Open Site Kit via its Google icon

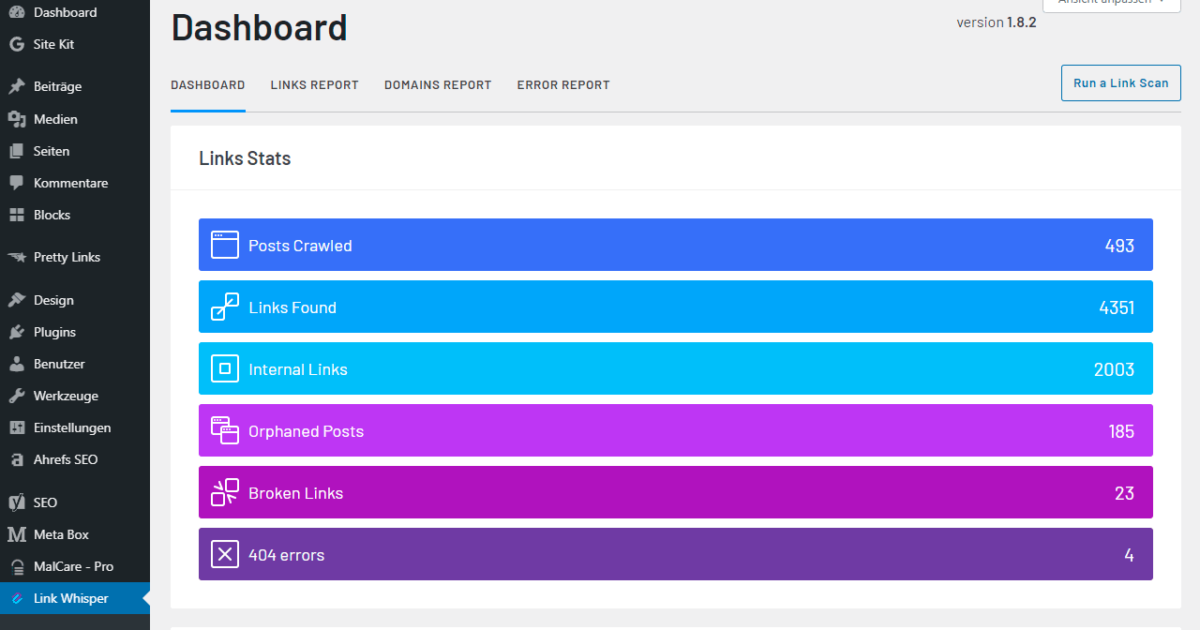17,44
